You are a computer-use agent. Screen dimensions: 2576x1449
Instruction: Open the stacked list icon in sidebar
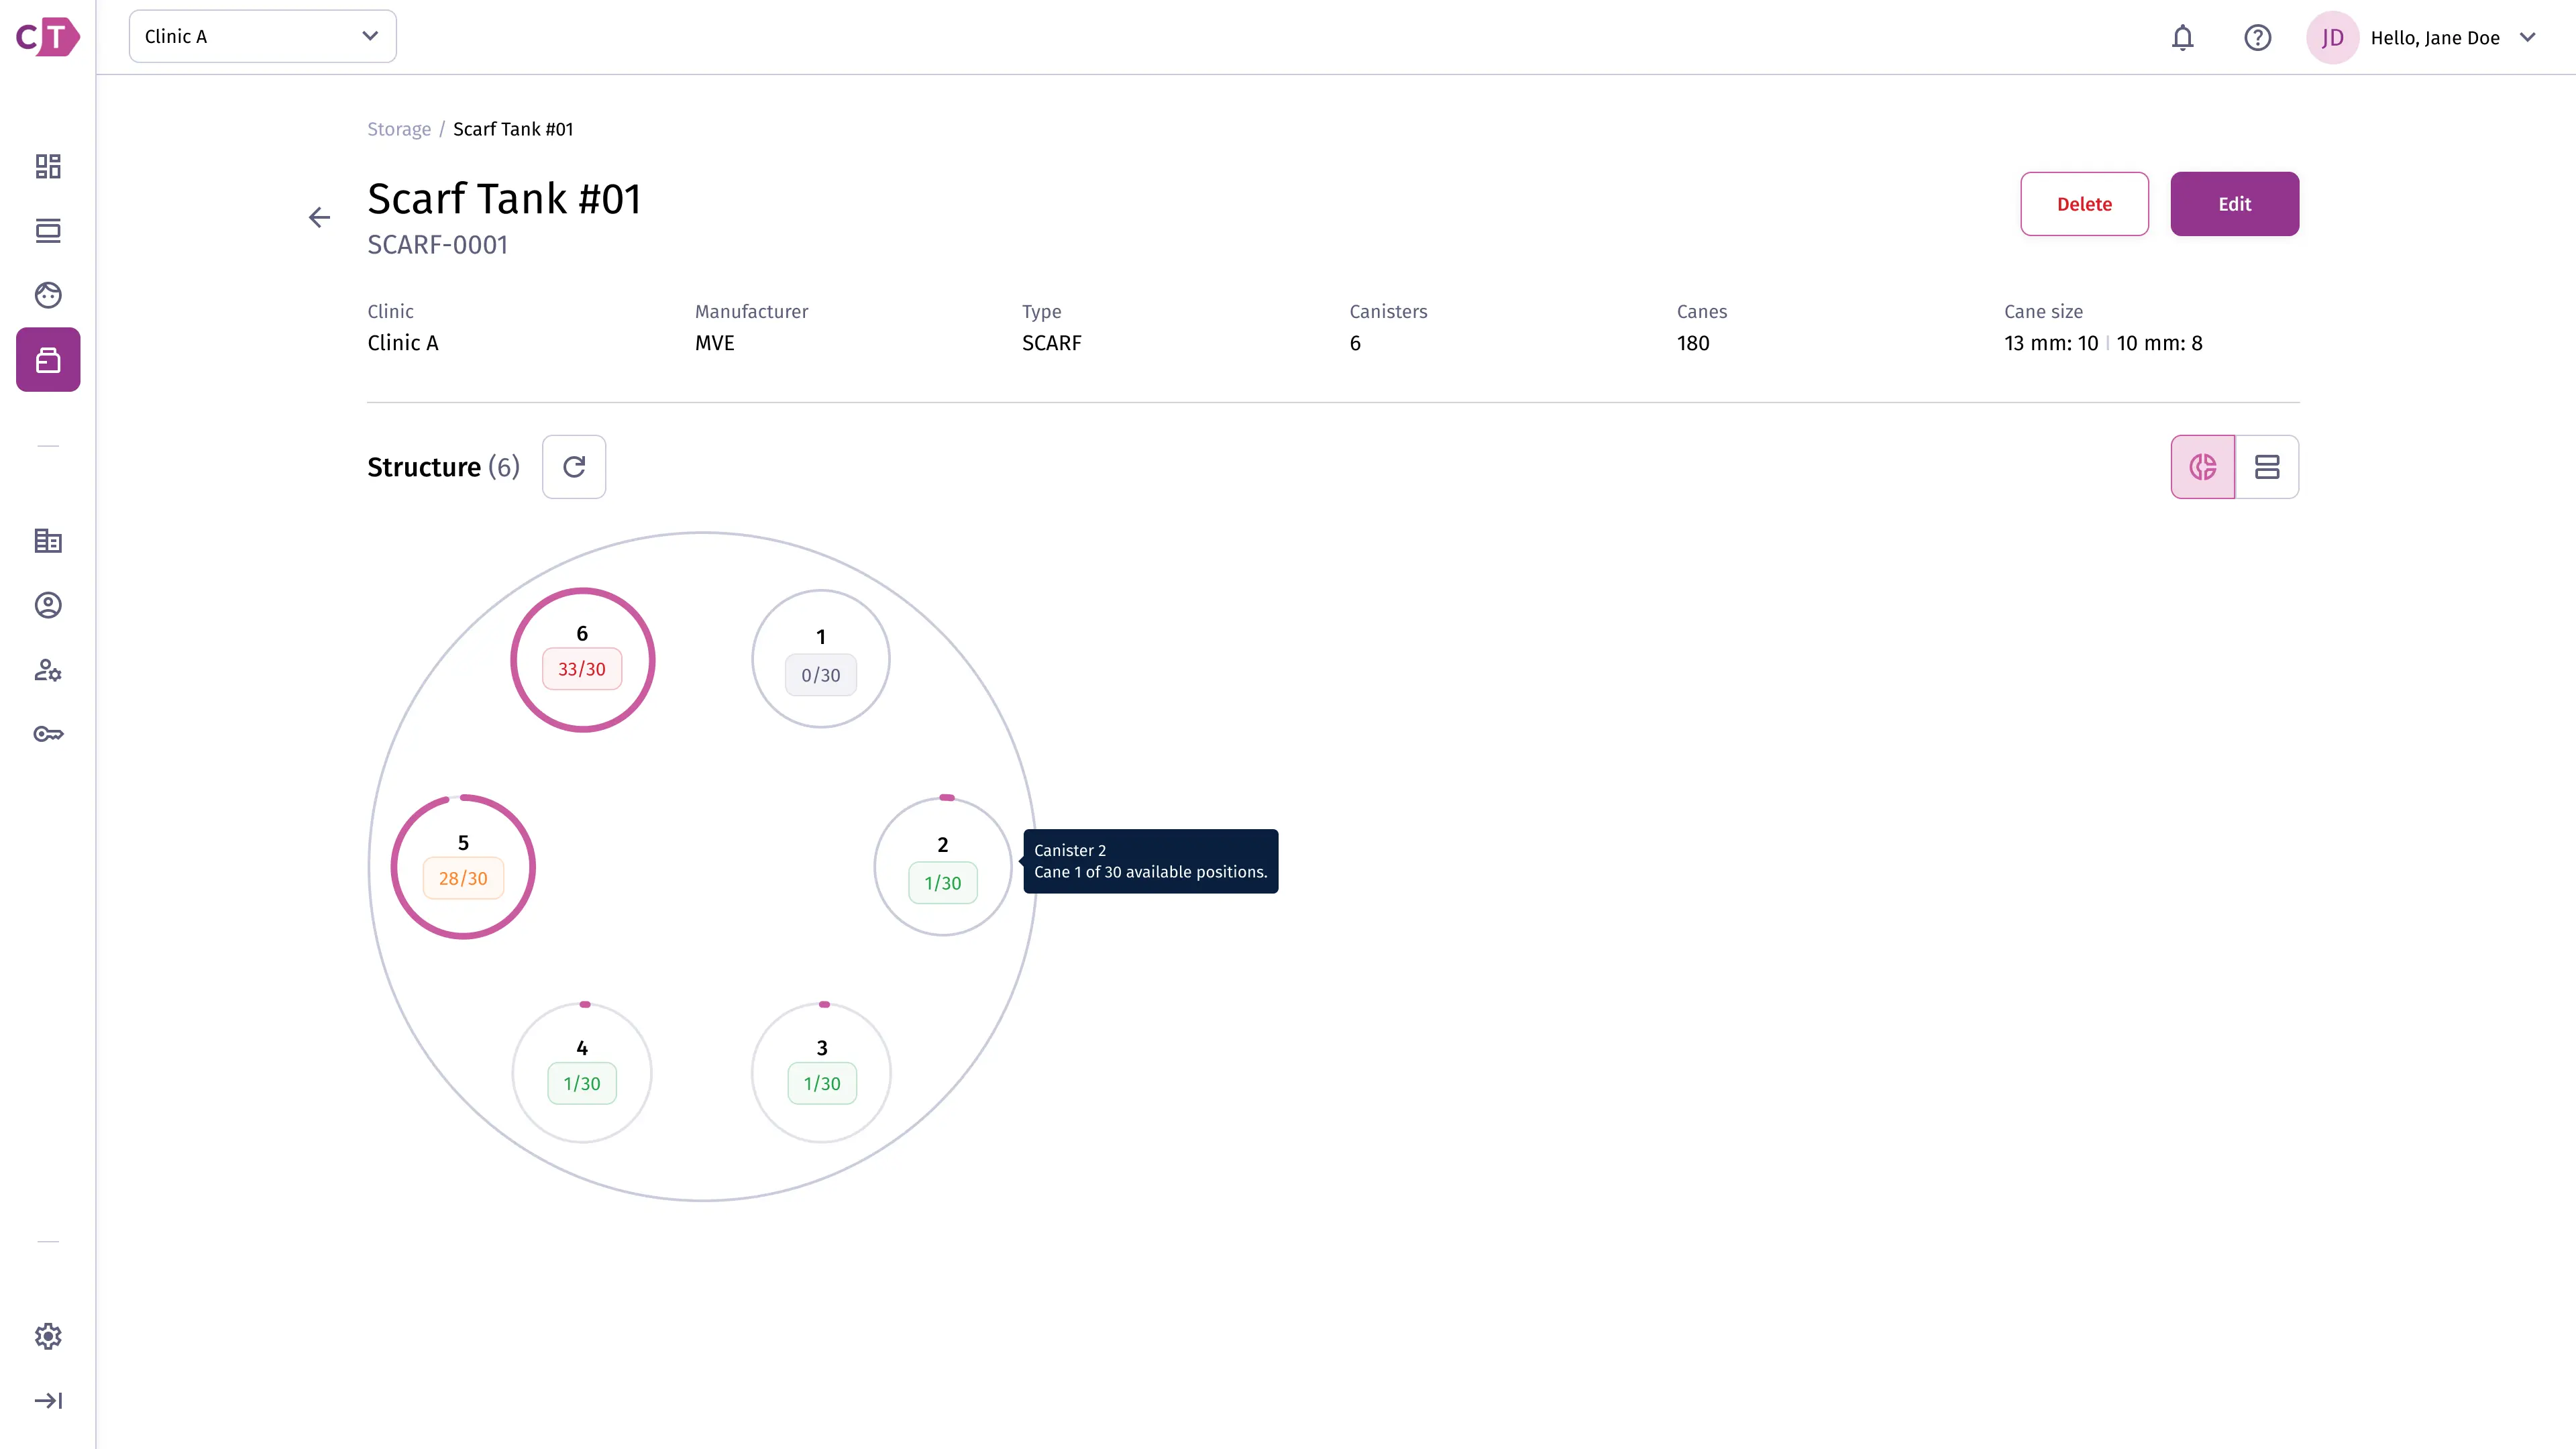click(48, 231)
